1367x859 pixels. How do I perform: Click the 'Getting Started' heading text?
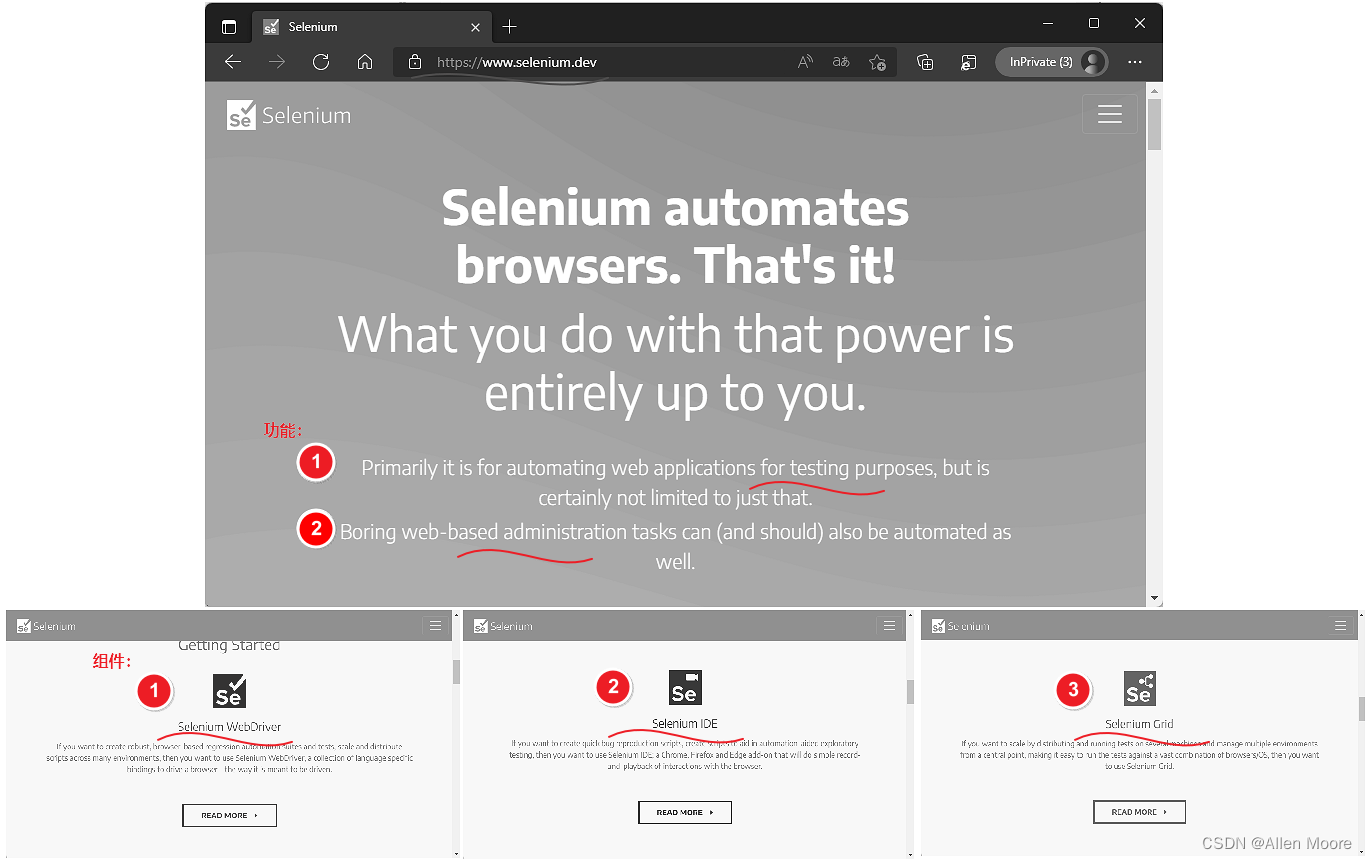coord(229,646)
